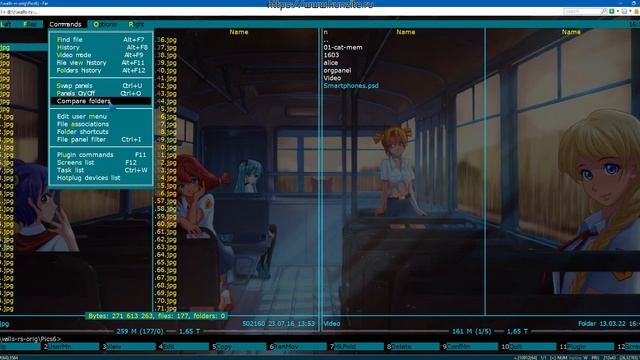This screenshot has height=360, width=640.
Task: Click the right panel 161 M (1/5) status
Action: click(472, 331)
